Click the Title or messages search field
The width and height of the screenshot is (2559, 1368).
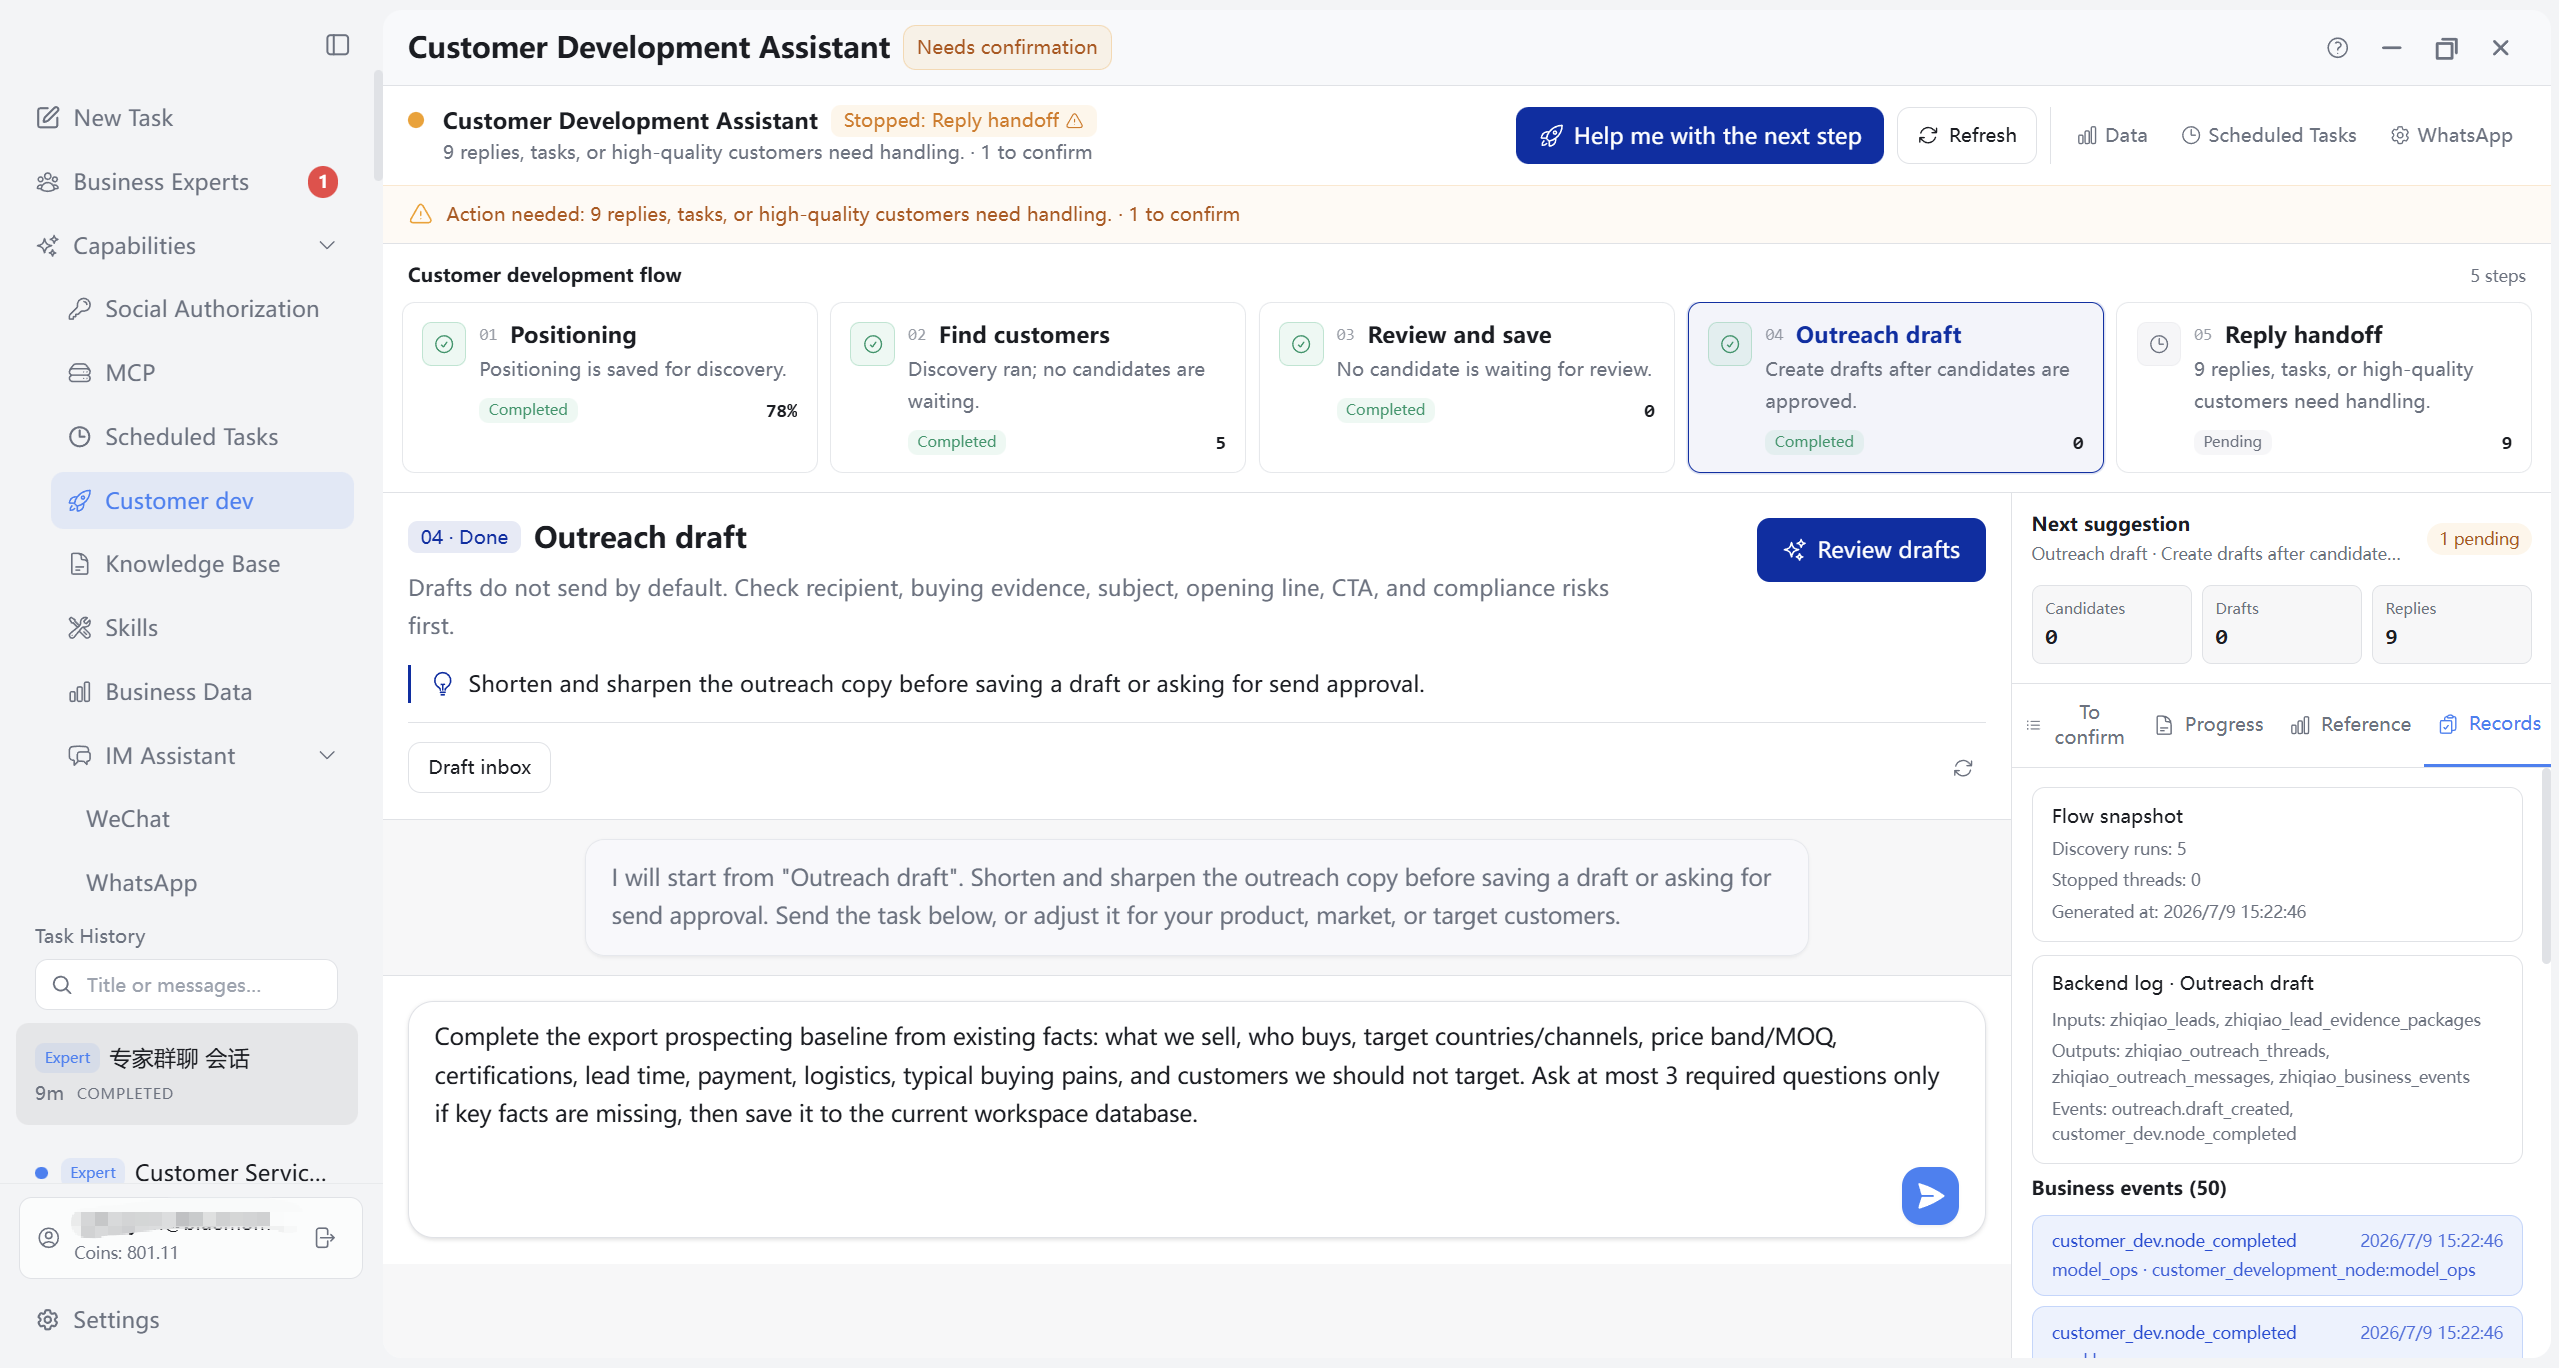[x=186, y=985]
